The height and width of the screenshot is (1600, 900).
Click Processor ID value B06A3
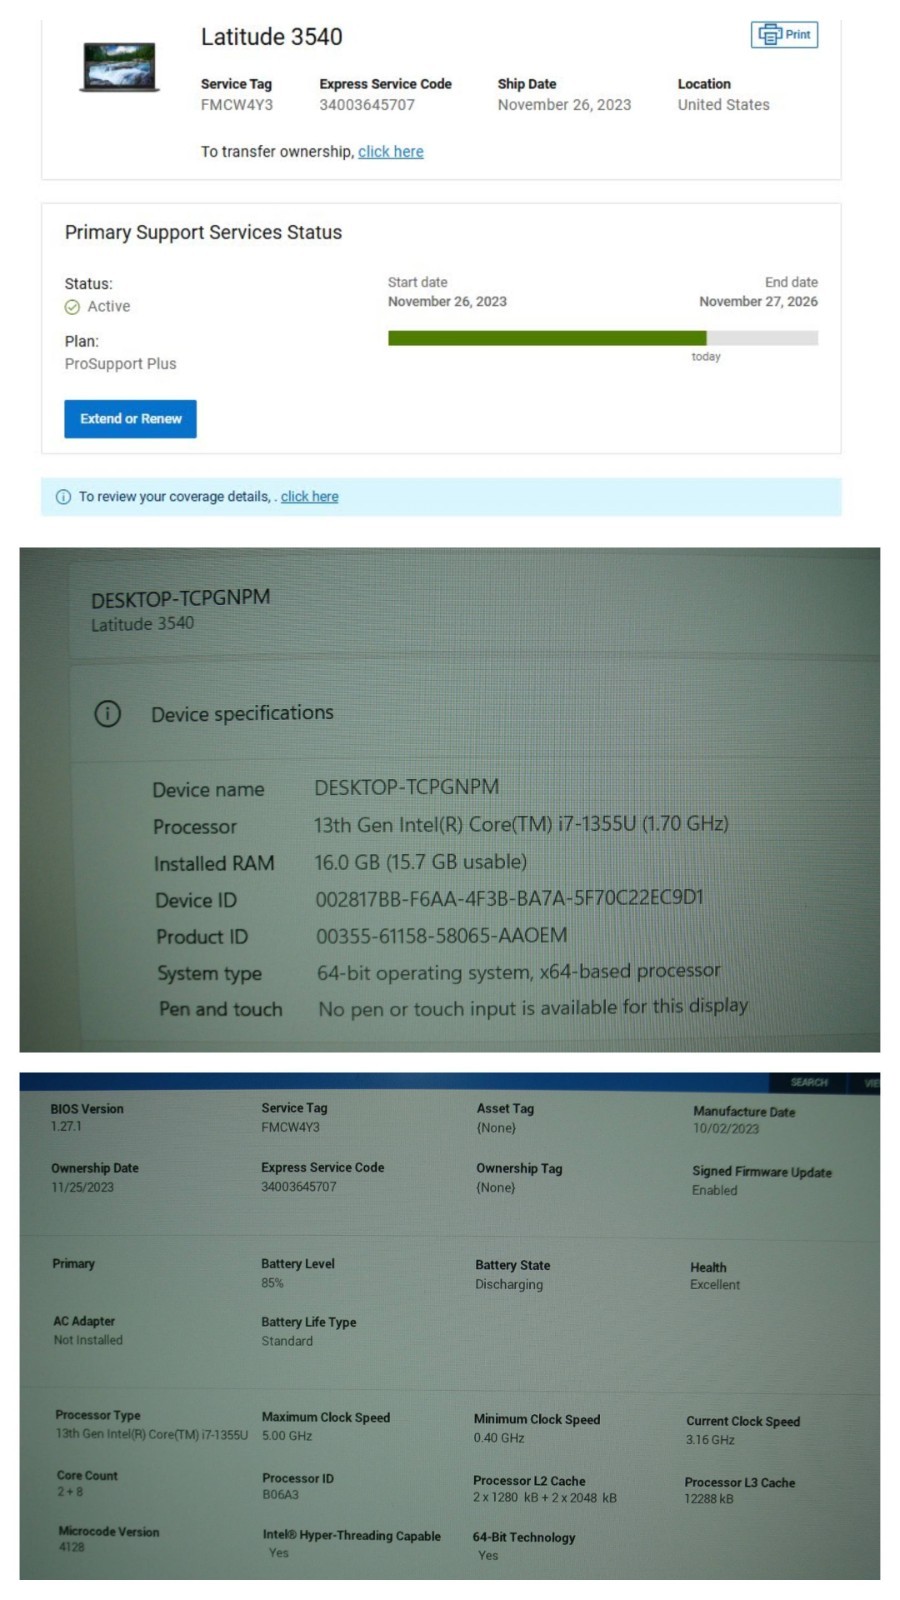280,1495
